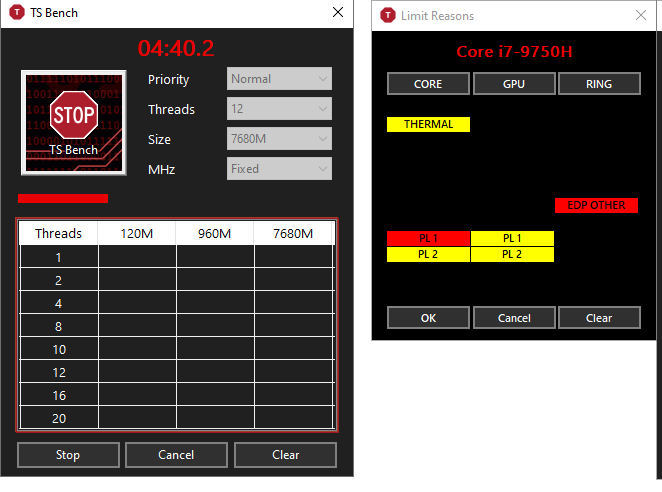Open the Priority dropdown showing Normal
The image size is (662, 492).
(279, 79)
